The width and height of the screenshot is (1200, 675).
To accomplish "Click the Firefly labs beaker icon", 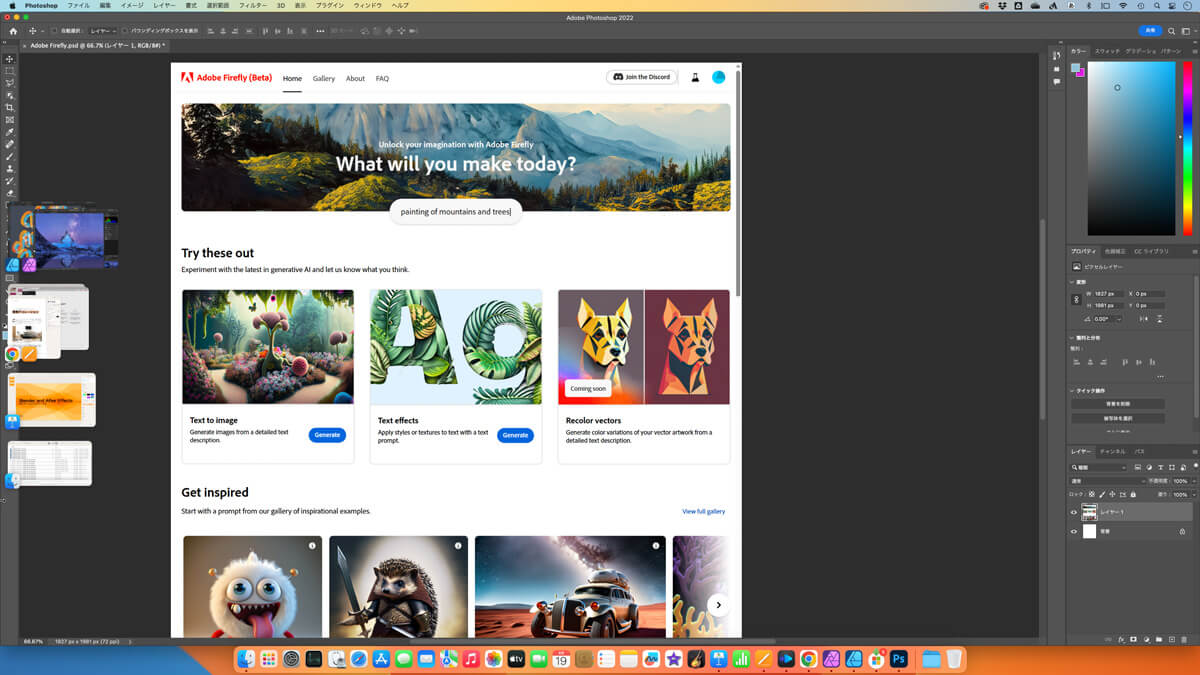I will coord(695,77).
